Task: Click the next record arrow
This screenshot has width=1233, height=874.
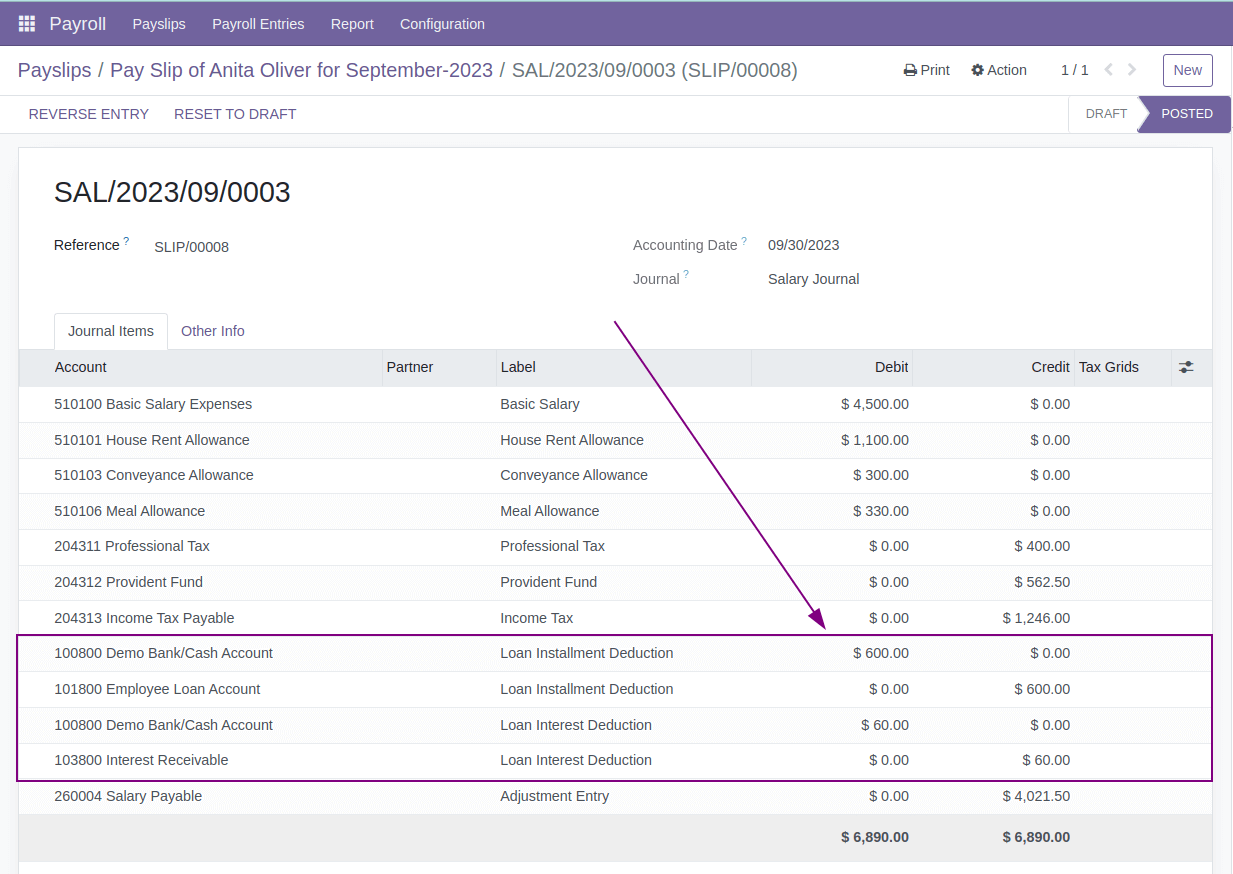Action: [x=1131, y=70]
